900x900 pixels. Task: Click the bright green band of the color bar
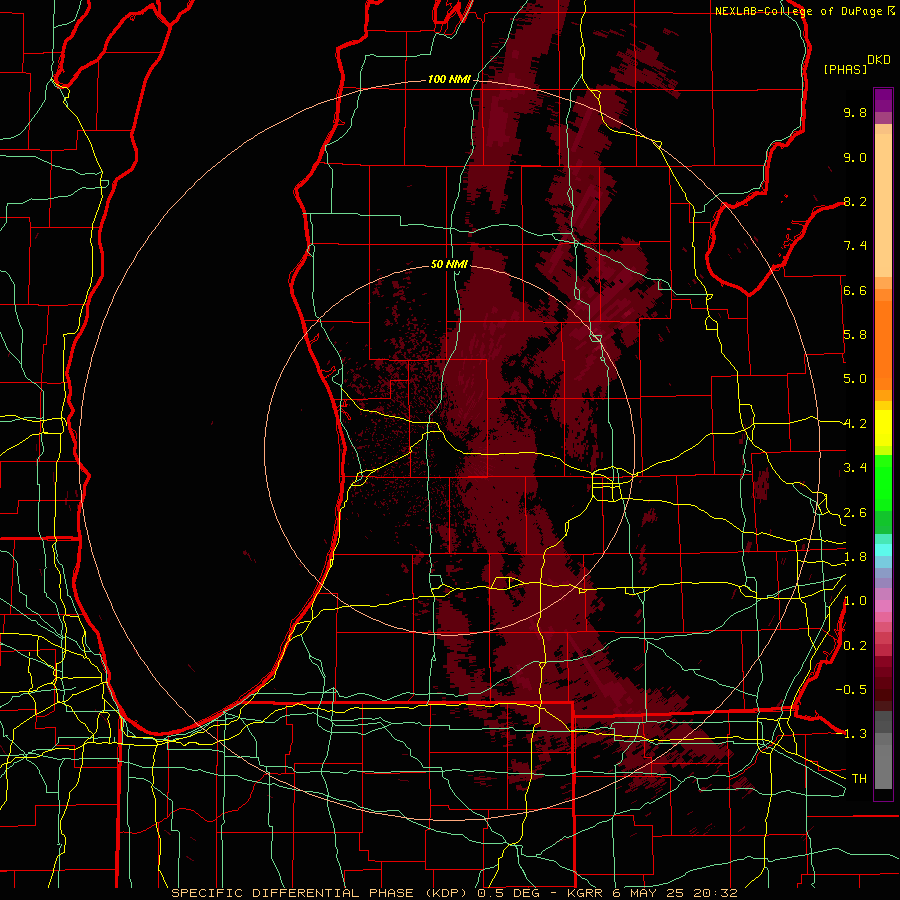coord(883,484)
